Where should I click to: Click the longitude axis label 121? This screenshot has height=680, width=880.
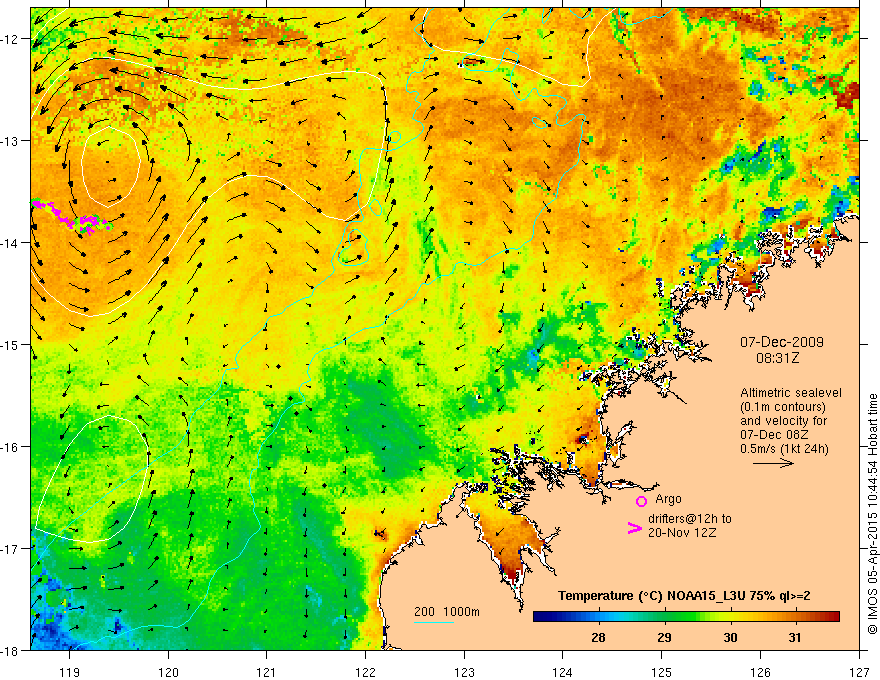[267, 672]
